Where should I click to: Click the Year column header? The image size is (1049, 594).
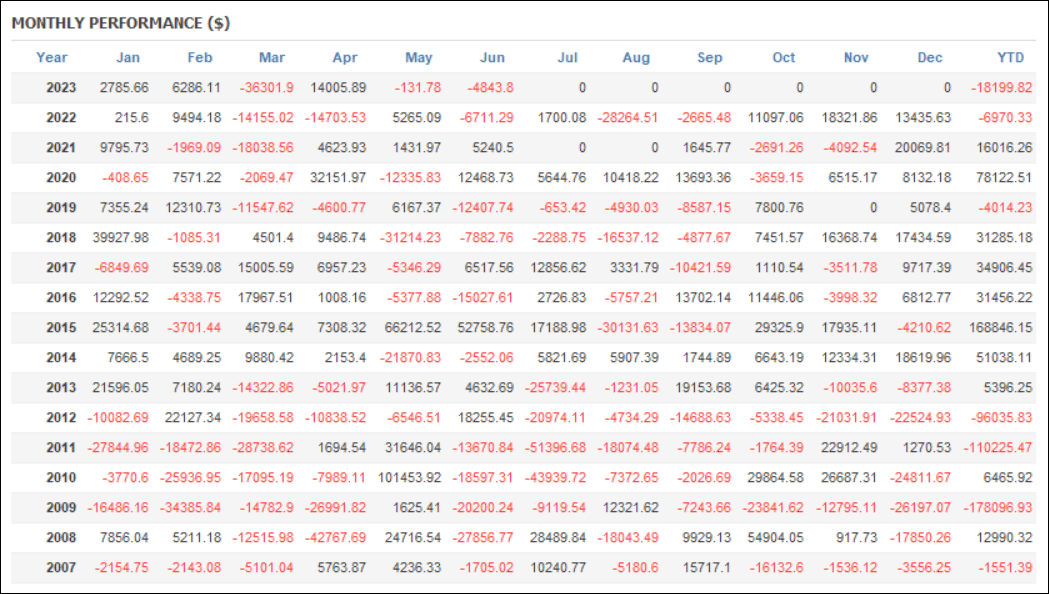(x=52, y=58)
